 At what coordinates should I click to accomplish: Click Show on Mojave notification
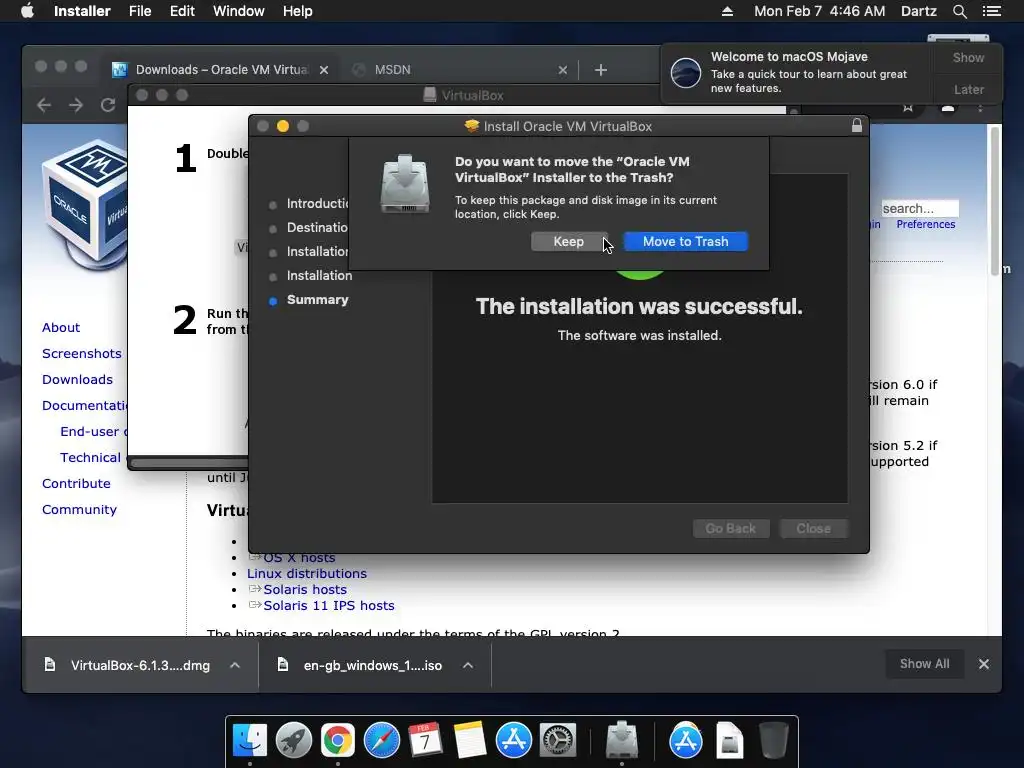(968, 57)
